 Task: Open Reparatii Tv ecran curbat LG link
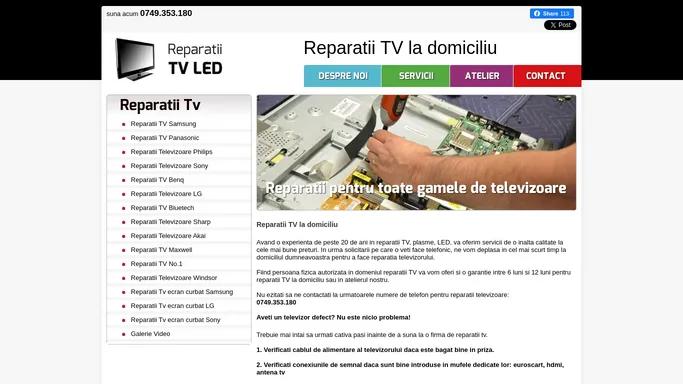click(172, 306)
